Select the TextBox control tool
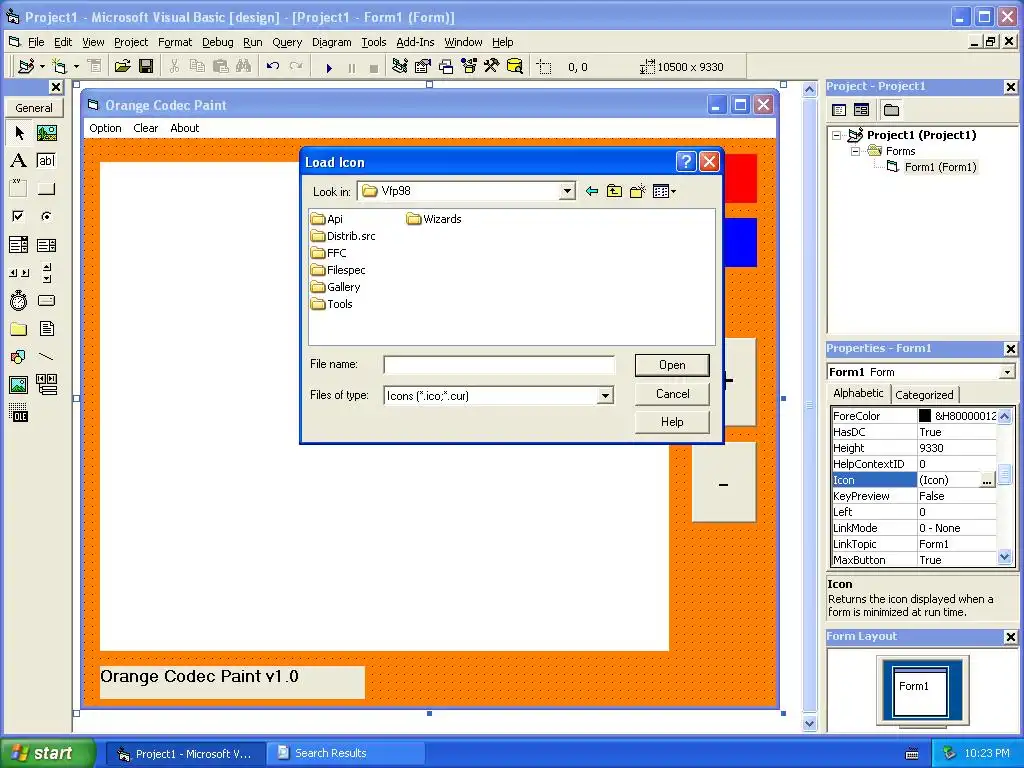 [46, 161]
